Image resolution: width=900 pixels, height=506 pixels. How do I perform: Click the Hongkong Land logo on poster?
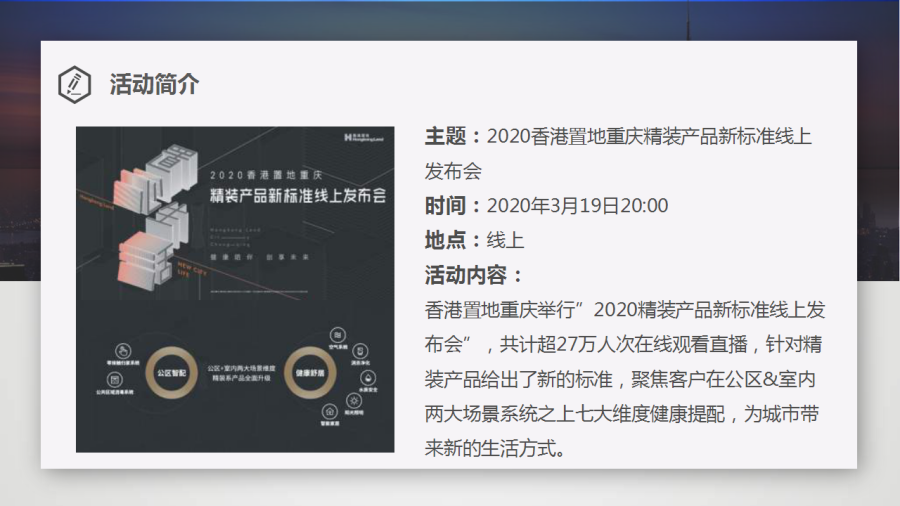click(364, 138)
